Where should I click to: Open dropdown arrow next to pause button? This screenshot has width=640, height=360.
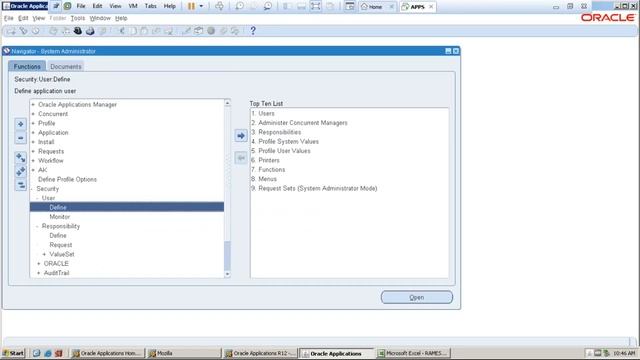[201, 6]
